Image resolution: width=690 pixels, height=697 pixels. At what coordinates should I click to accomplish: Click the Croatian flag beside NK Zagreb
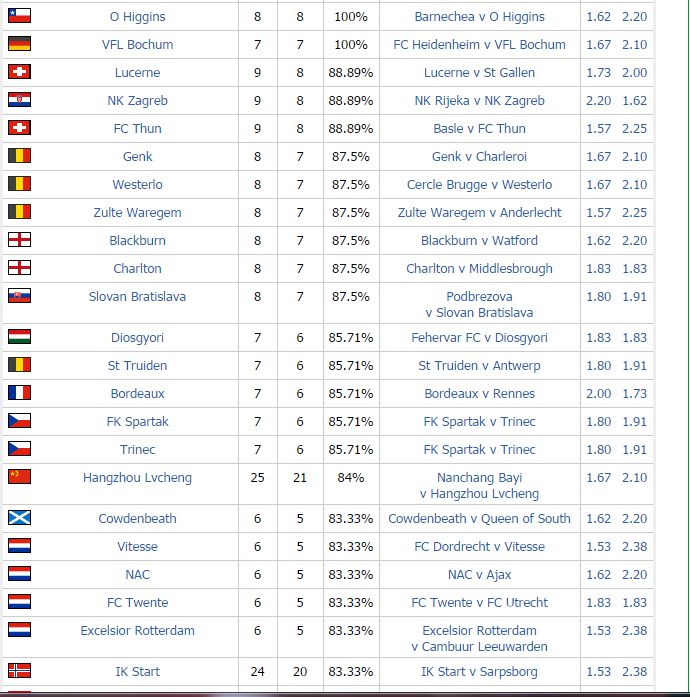20,100
